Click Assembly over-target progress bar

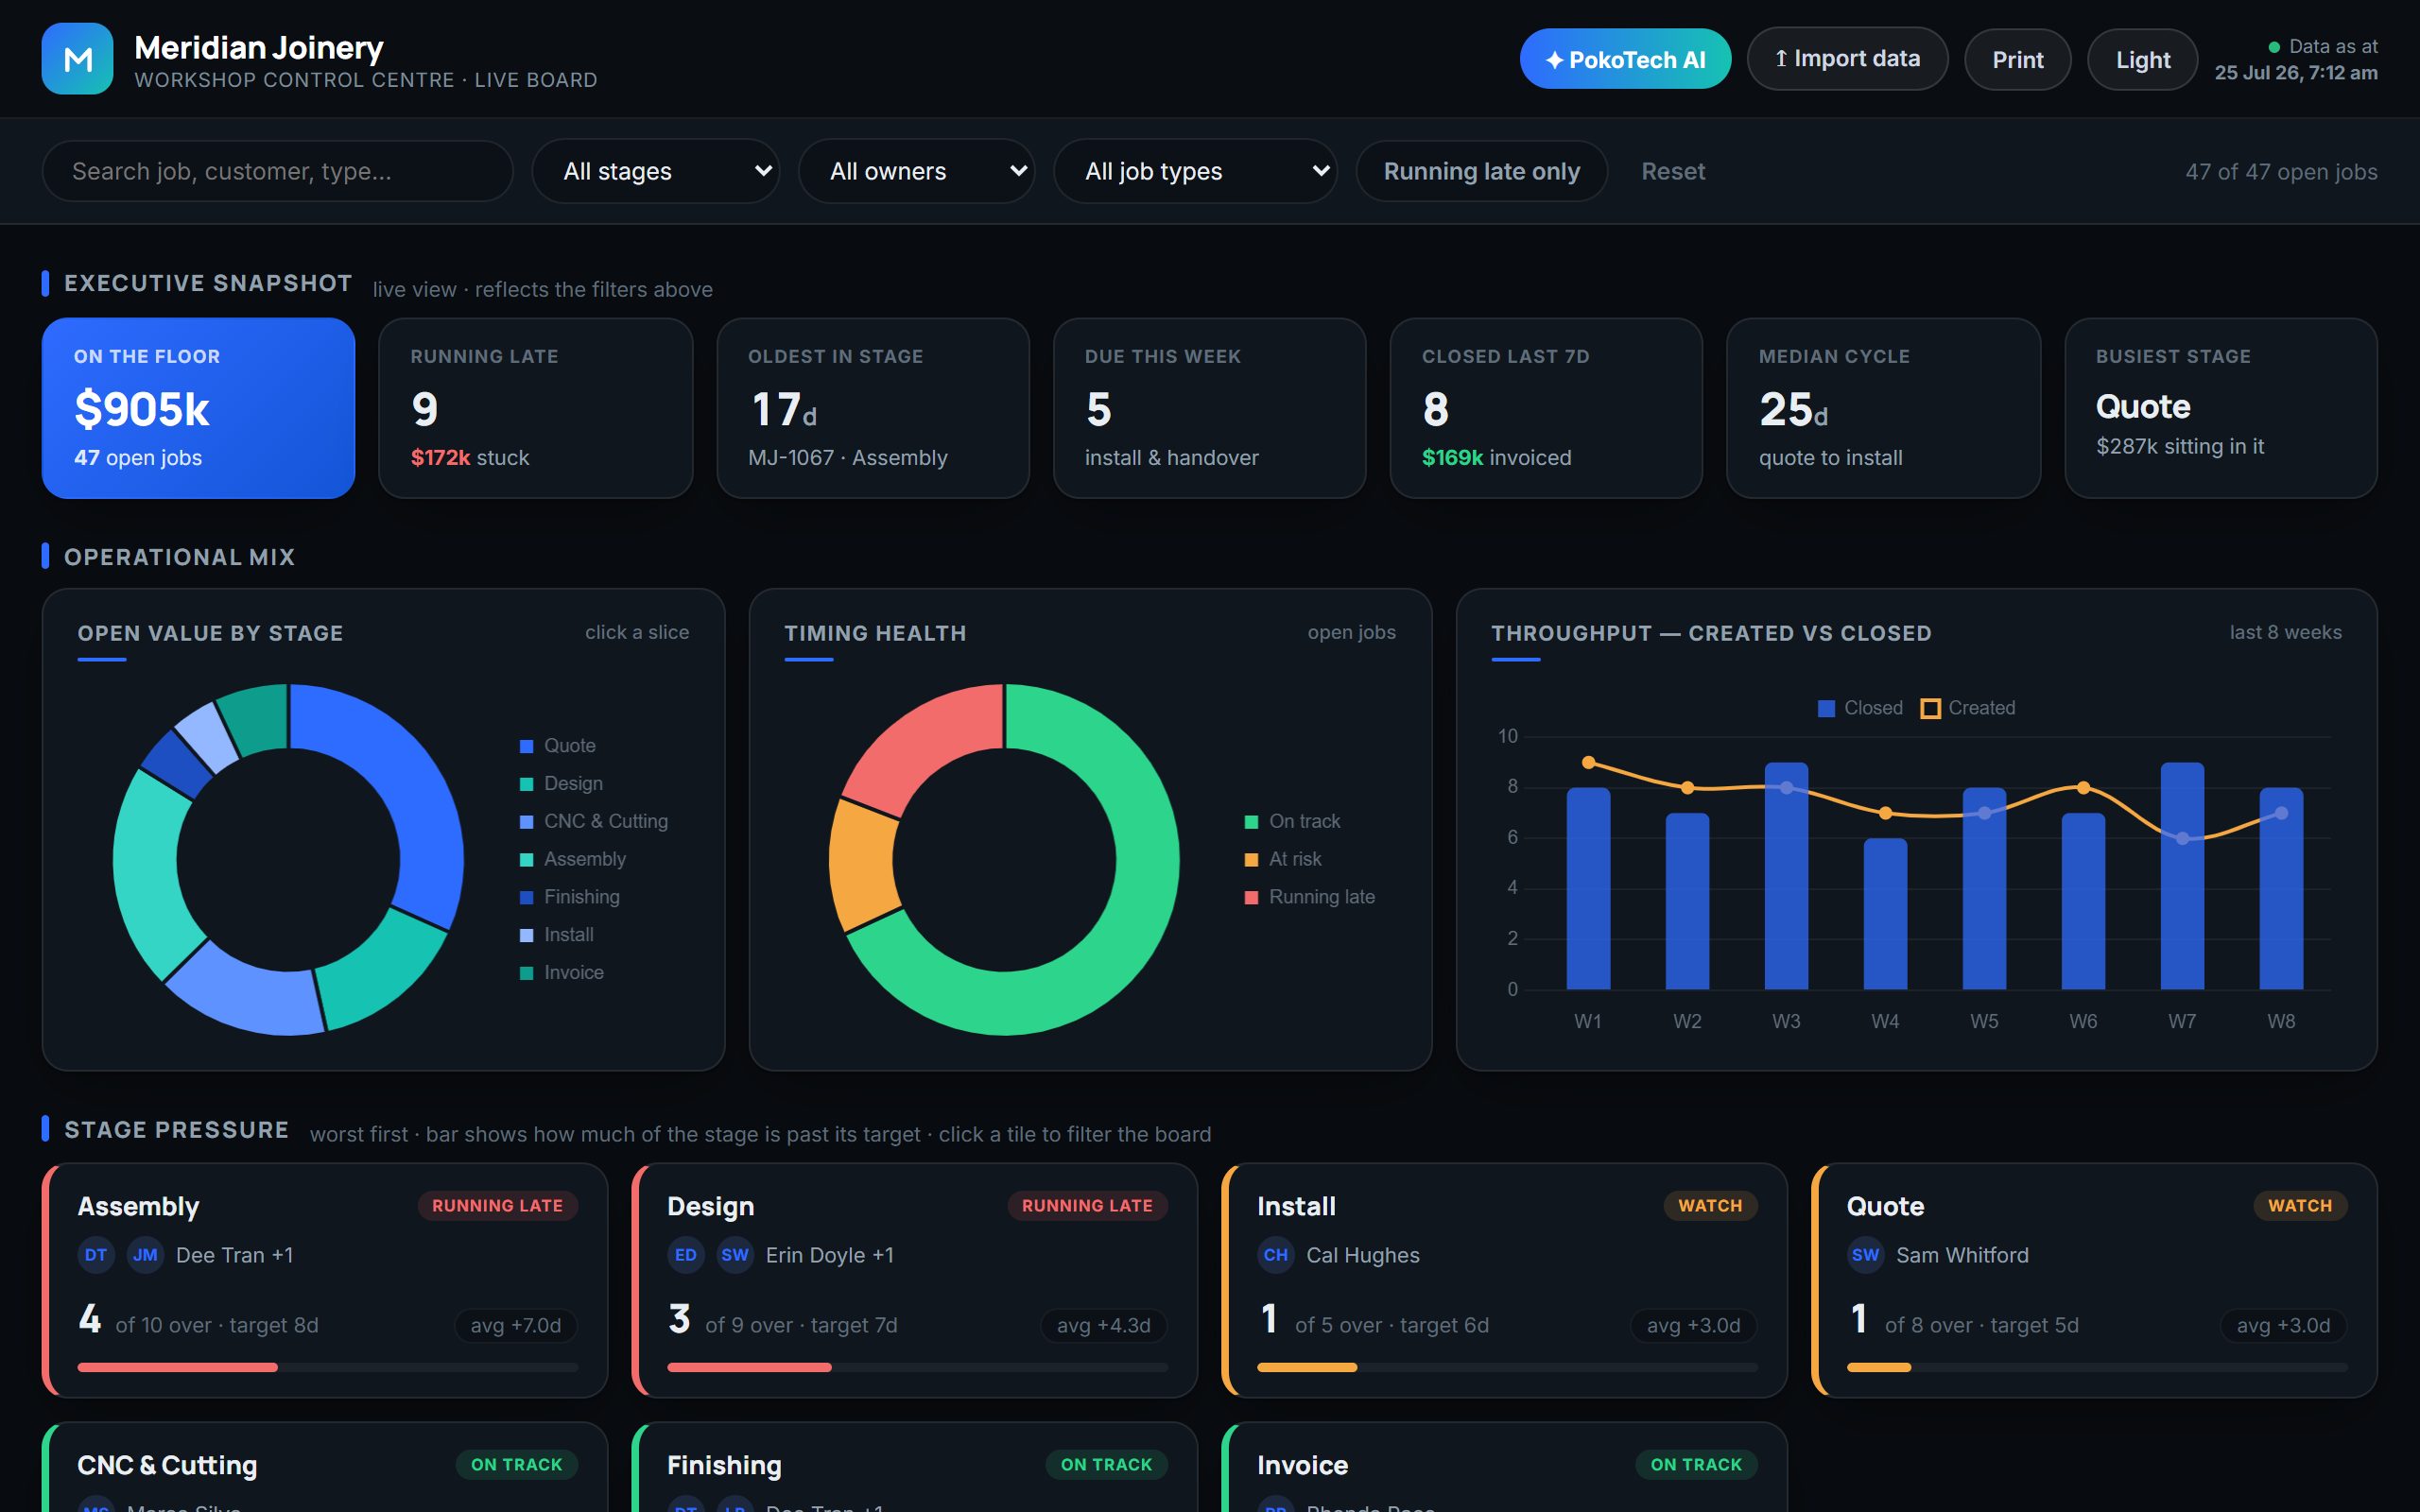tap(328, 1367)
